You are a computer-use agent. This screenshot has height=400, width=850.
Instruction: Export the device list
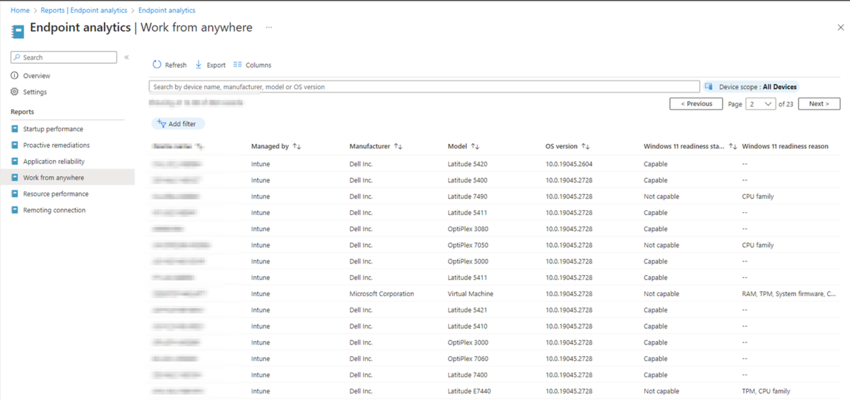click(x=210, y=65)
